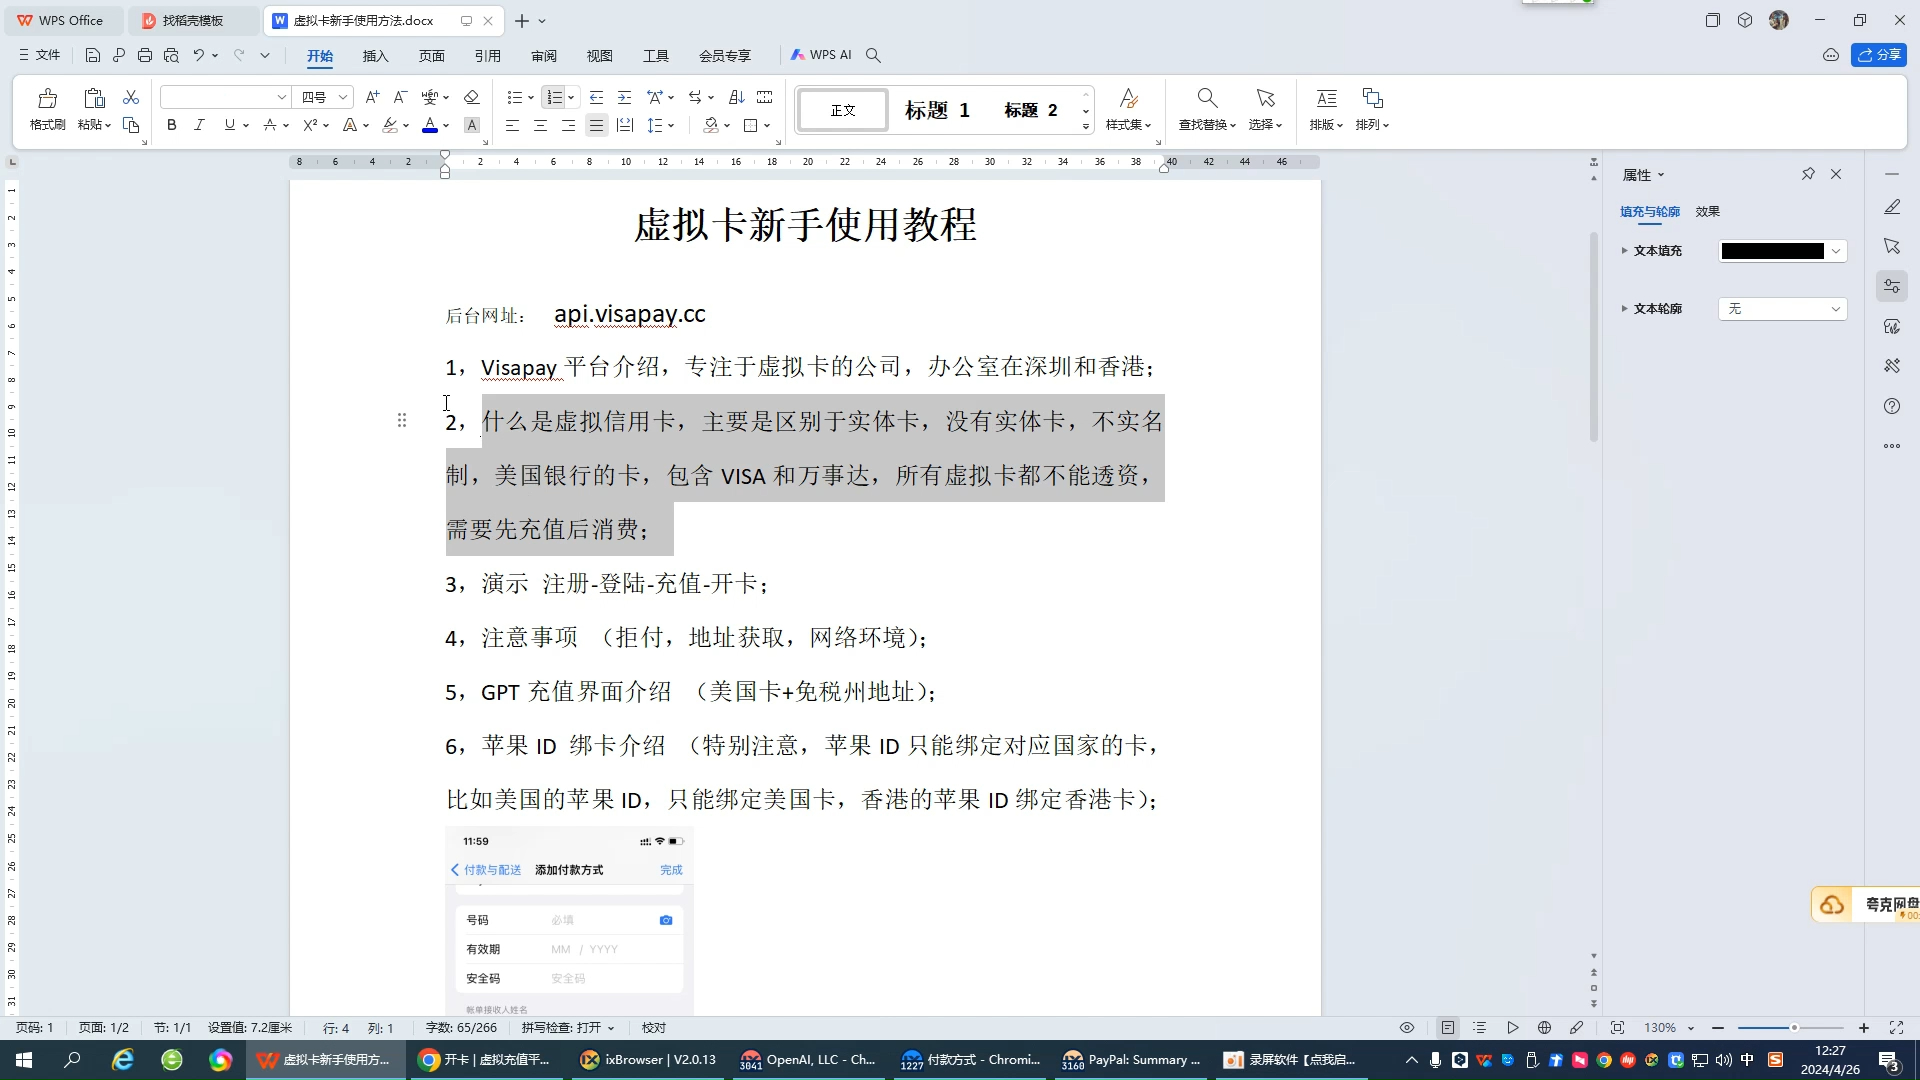This screenshot has height=1080, width=1920.
Task: Apply the 标题 2 style
Action: (x=1031, y=110)
